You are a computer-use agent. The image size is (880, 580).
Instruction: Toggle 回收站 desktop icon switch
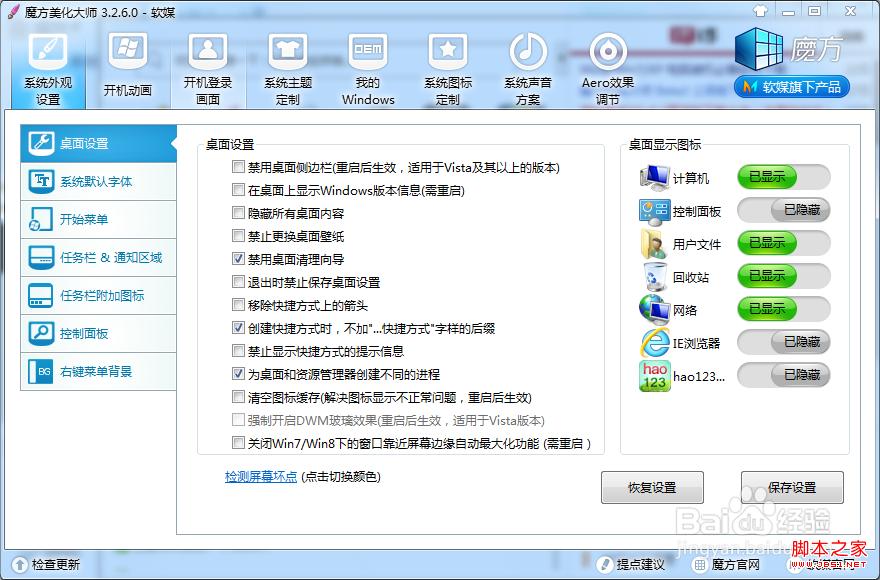[783, 276]
